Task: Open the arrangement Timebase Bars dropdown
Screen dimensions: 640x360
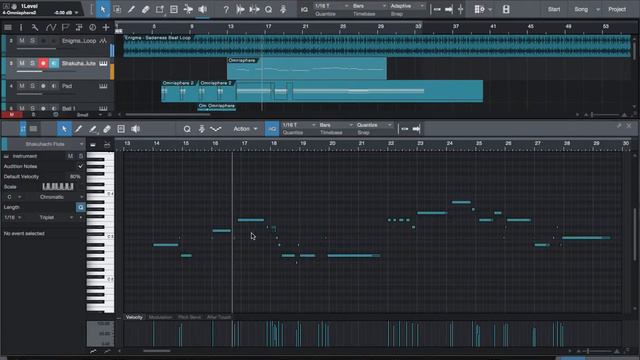Action: click(x=369, y=6)
